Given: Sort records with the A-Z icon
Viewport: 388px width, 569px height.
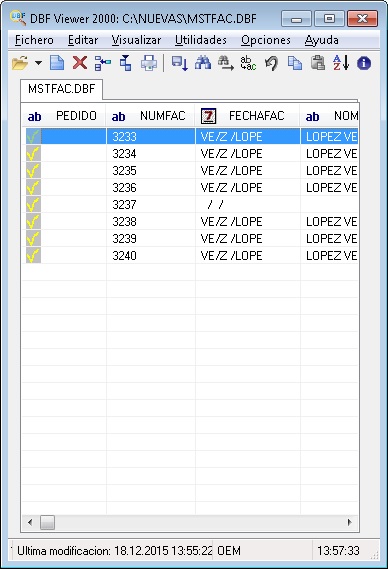Looking at the screenshot, I should pos(341,63).
